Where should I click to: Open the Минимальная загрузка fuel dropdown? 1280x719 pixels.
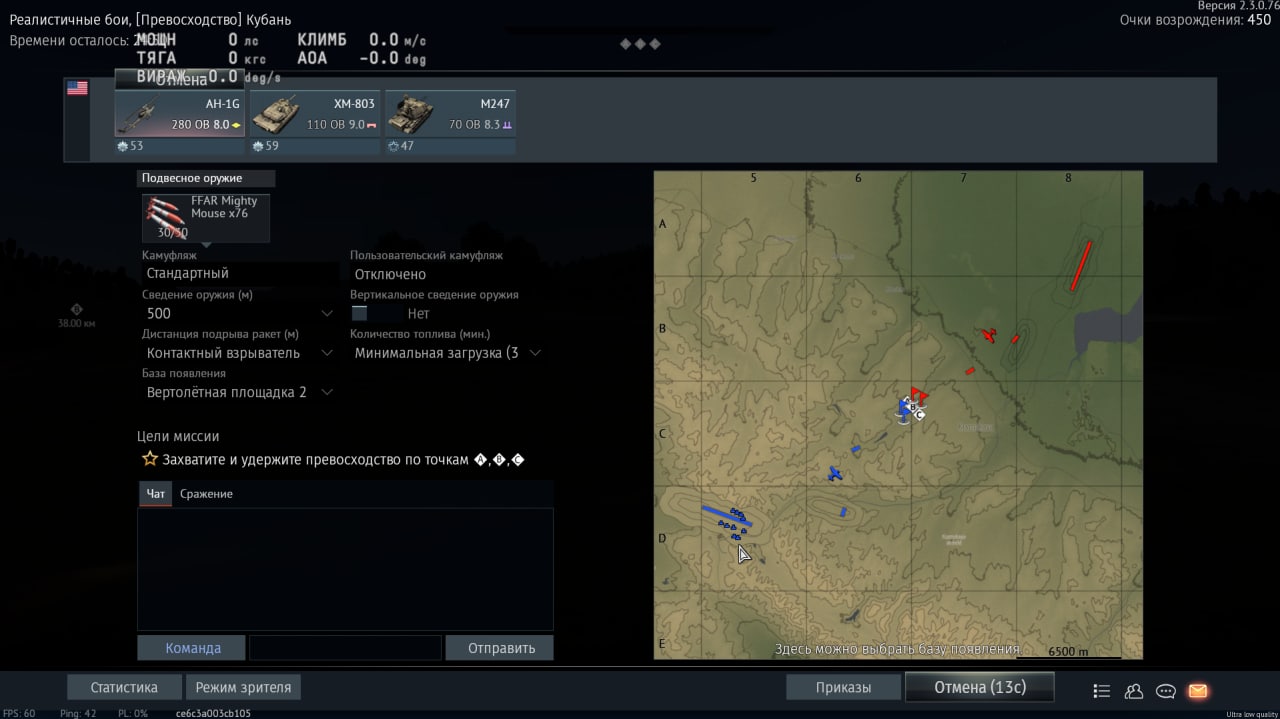(447, 353)
